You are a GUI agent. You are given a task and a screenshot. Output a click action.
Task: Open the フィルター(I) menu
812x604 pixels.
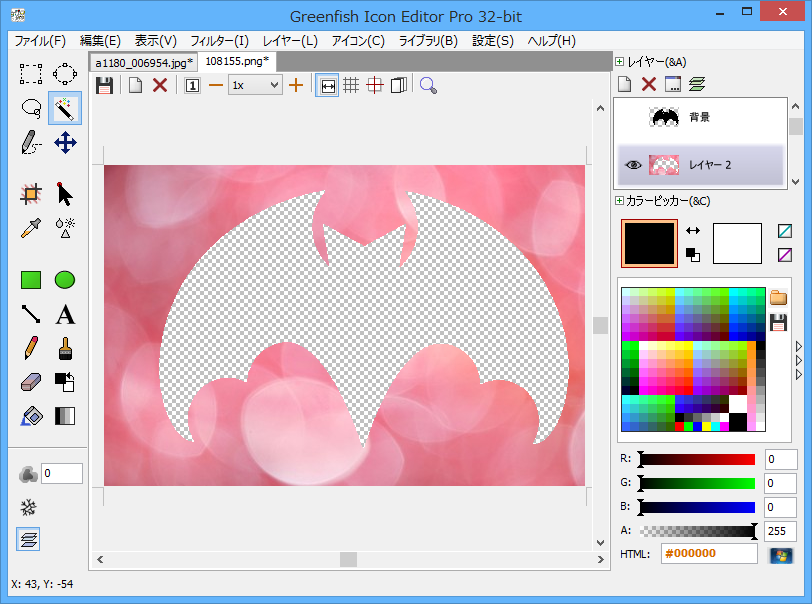(220, 41)
